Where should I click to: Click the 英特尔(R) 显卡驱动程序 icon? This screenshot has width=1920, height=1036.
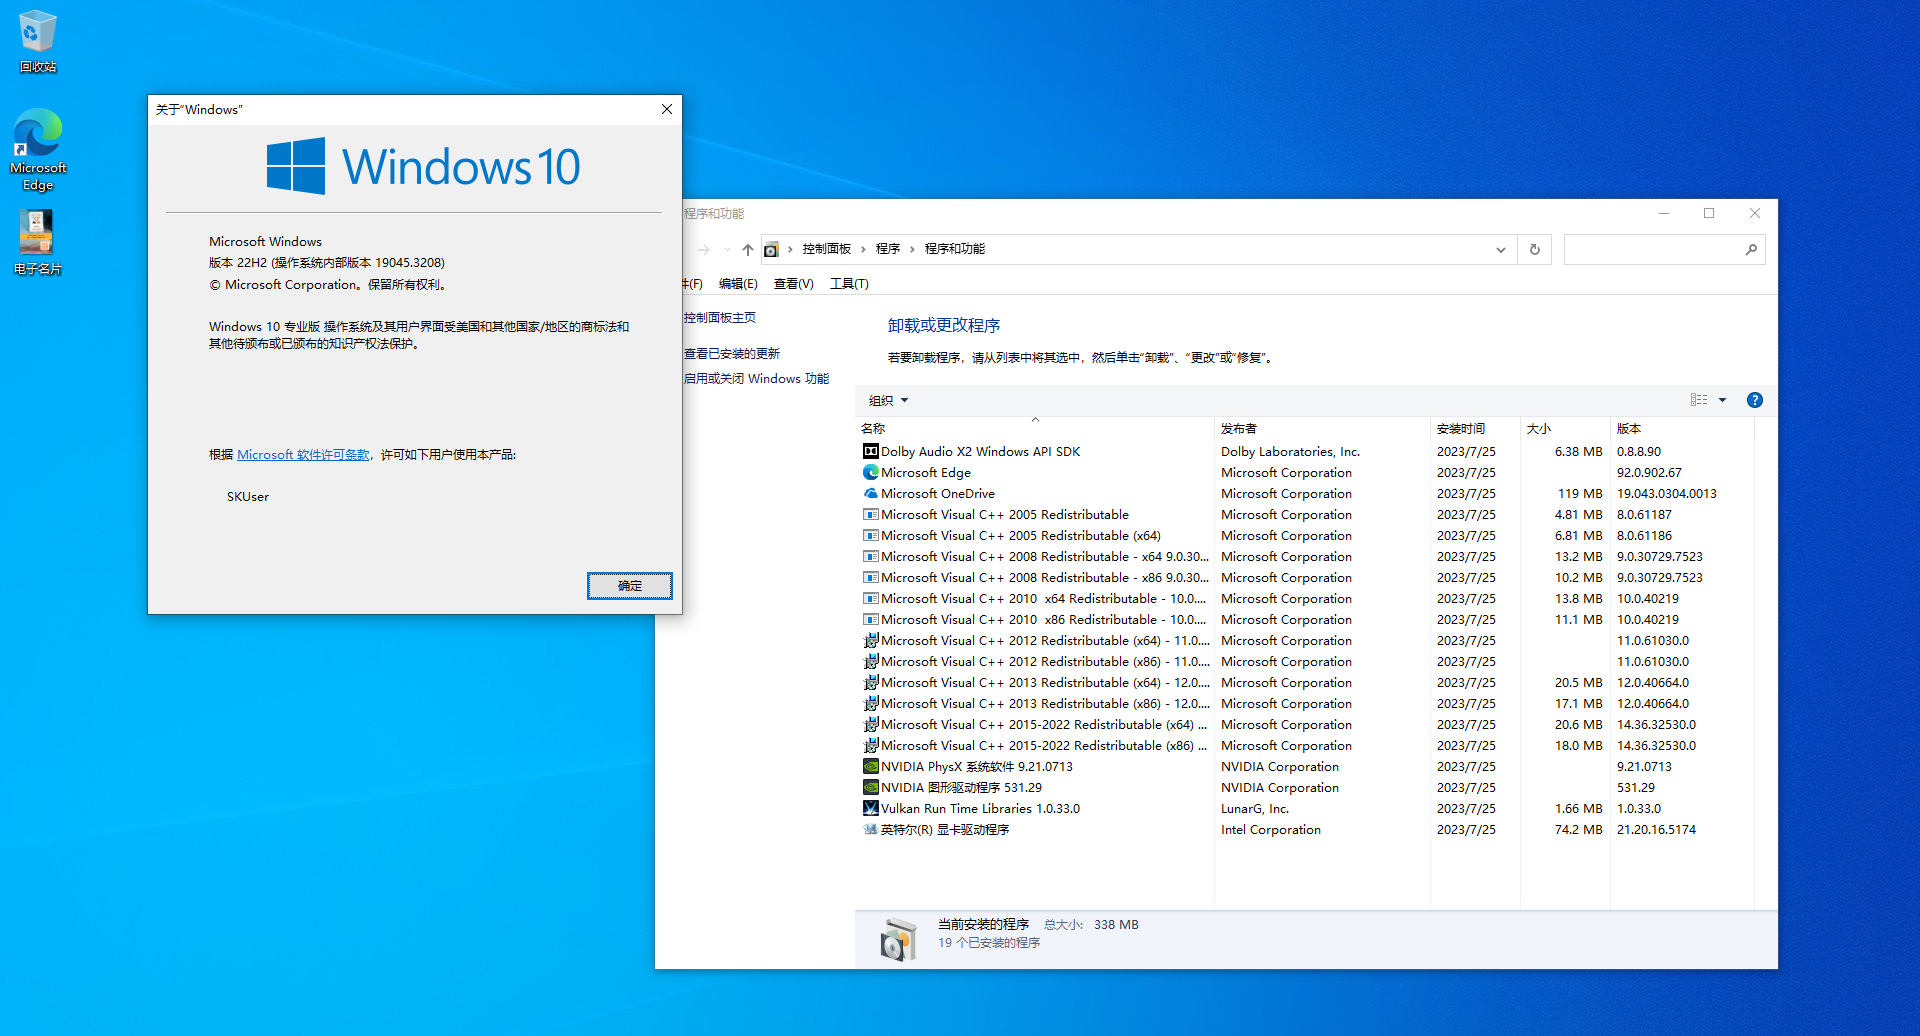[871, 830]
